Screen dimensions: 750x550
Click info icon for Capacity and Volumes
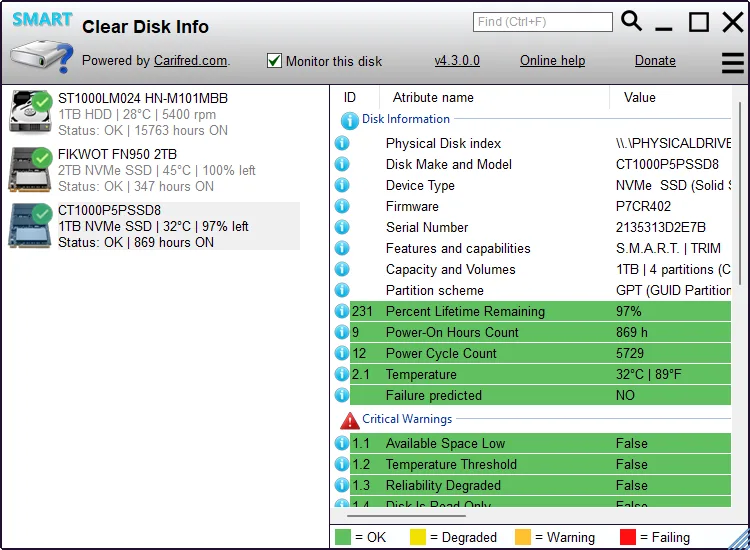pyautogui.click(x=342, y=269)
